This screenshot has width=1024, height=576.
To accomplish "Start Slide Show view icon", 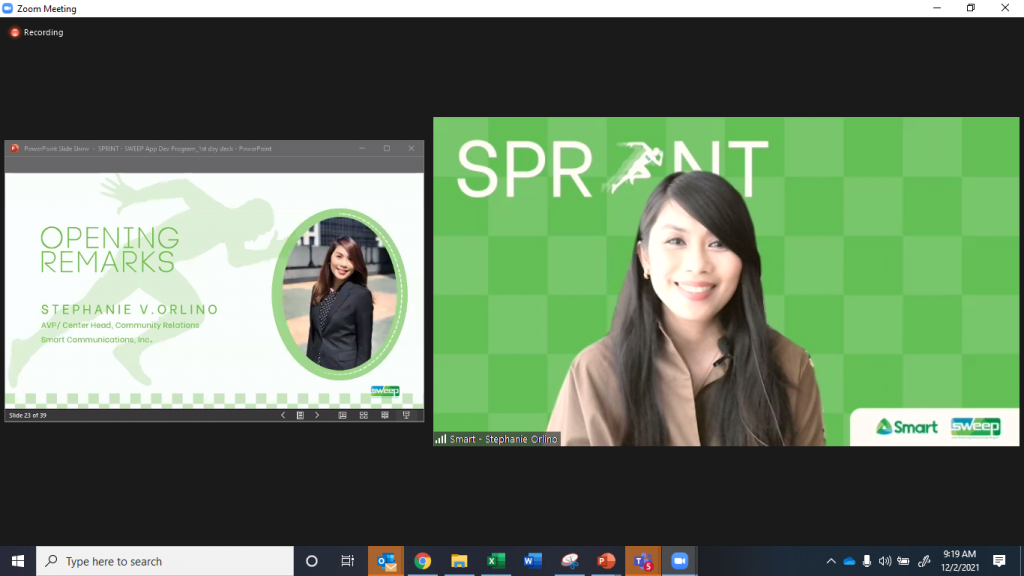I will click(x=406, y=415).
